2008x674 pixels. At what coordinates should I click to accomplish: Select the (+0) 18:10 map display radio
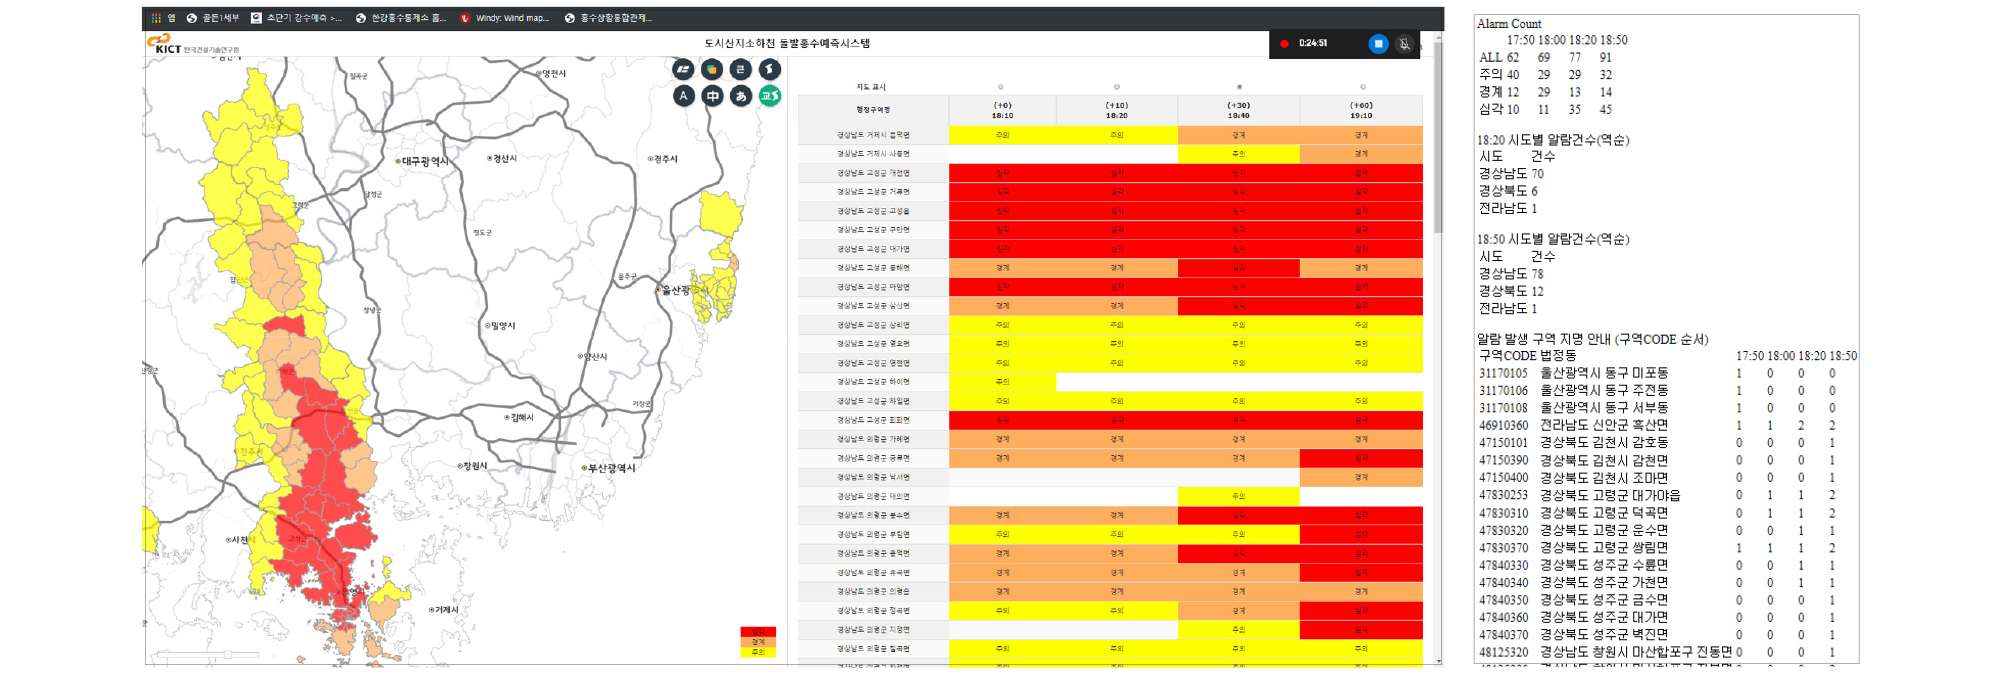tap(1001, 87)
